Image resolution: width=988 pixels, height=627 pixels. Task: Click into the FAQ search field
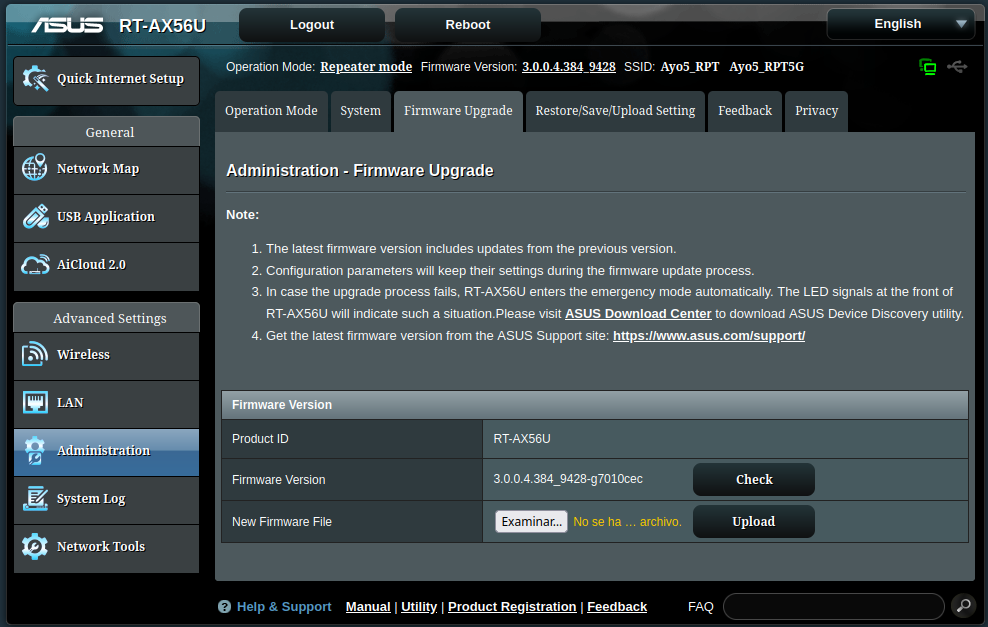coord(834,606)
